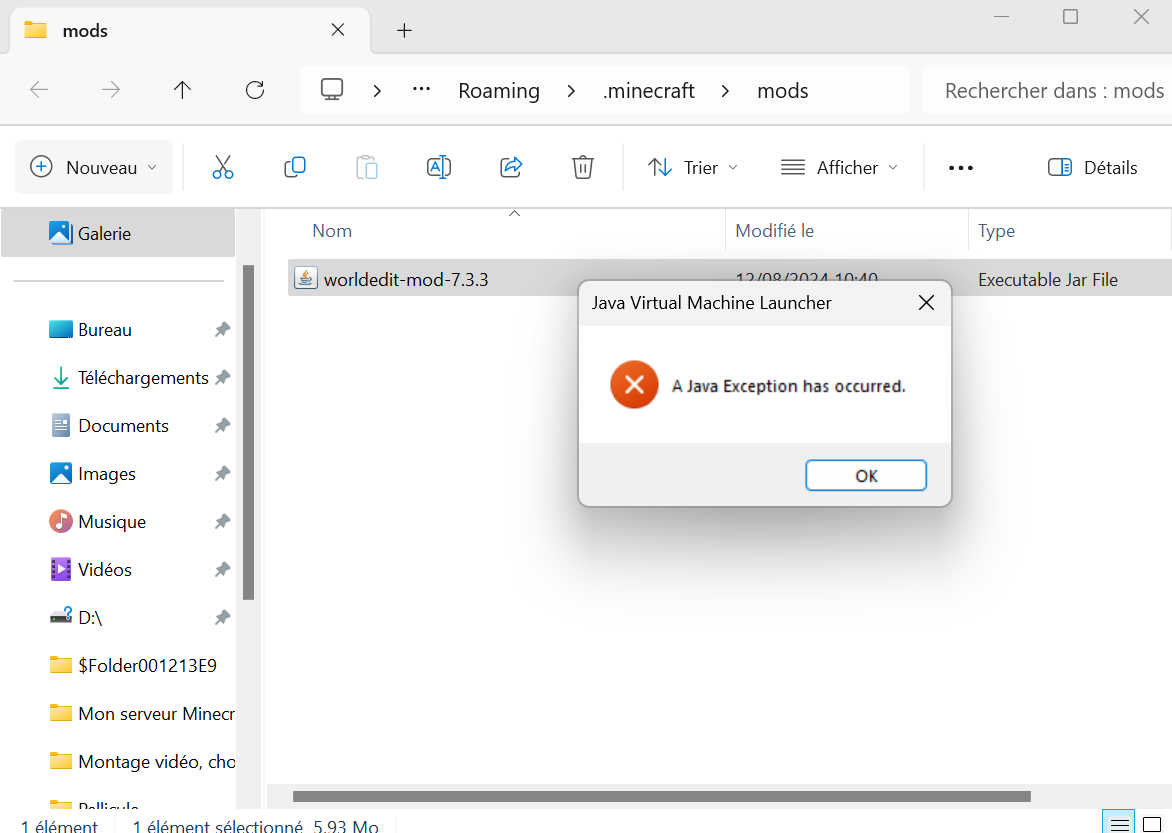Open Vidéos in the sidebar
The width and height of the screenshot is (1172, 833).
pyautogui.click(x=105, y=569)
